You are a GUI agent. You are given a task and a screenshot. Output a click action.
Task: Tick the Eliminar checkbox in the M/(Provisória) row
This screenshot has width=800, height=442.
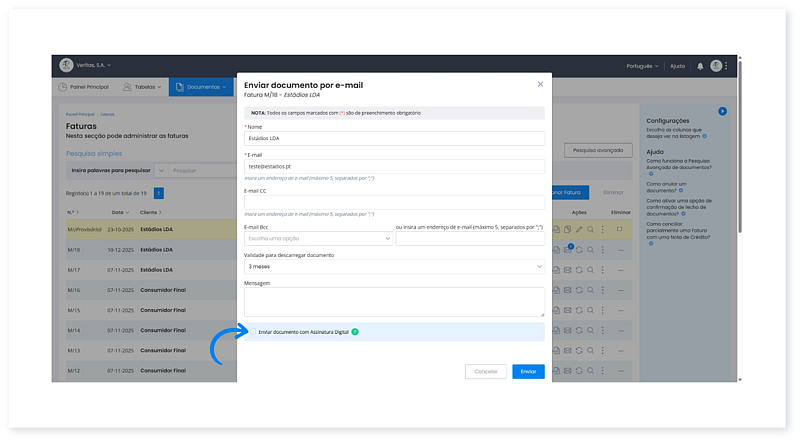(x=619, y=229)
